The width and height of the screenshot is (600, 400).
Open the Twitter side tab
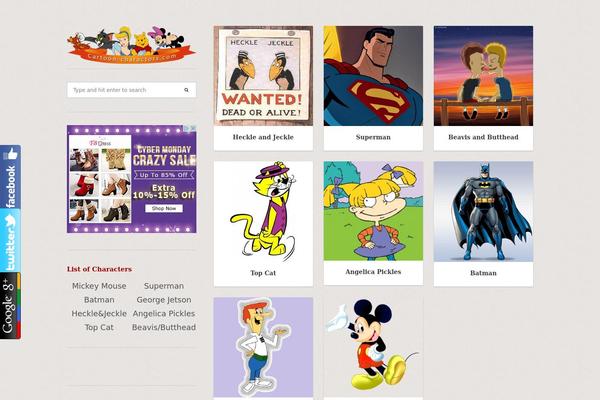pos(10,240)
